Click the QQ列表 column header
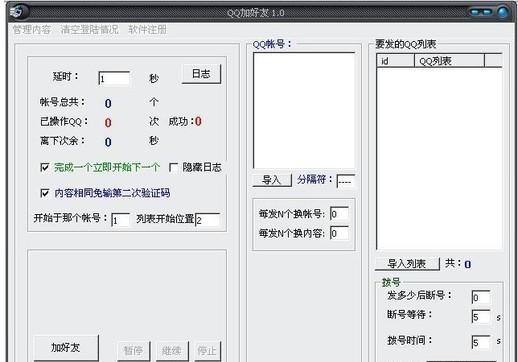 (x=449, y=61)
